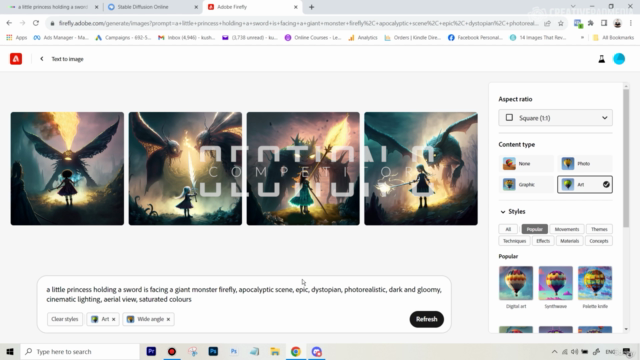Click the Refresh button
640x360 pixels.
427,319
